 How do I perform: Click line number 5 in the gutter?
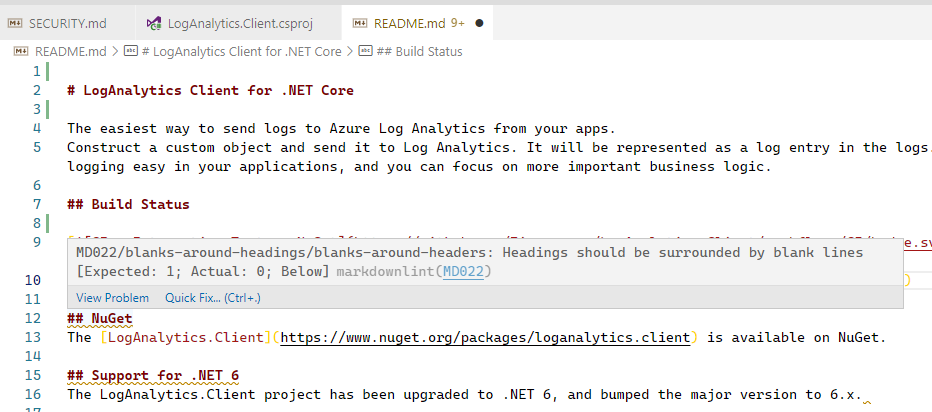36,147
